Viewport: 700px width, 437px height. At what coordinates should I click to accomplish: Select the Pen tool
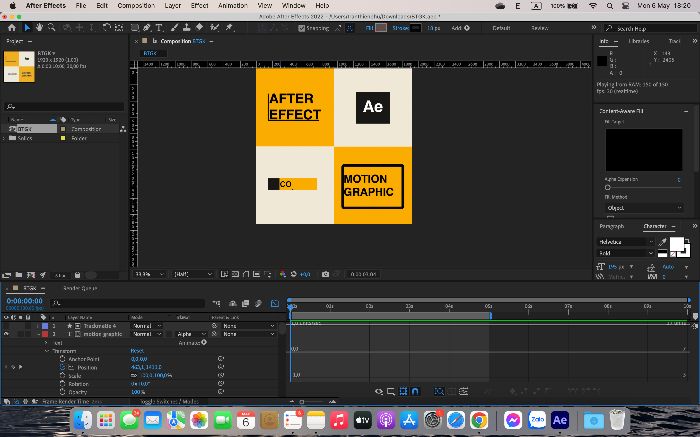coord(146,28)
